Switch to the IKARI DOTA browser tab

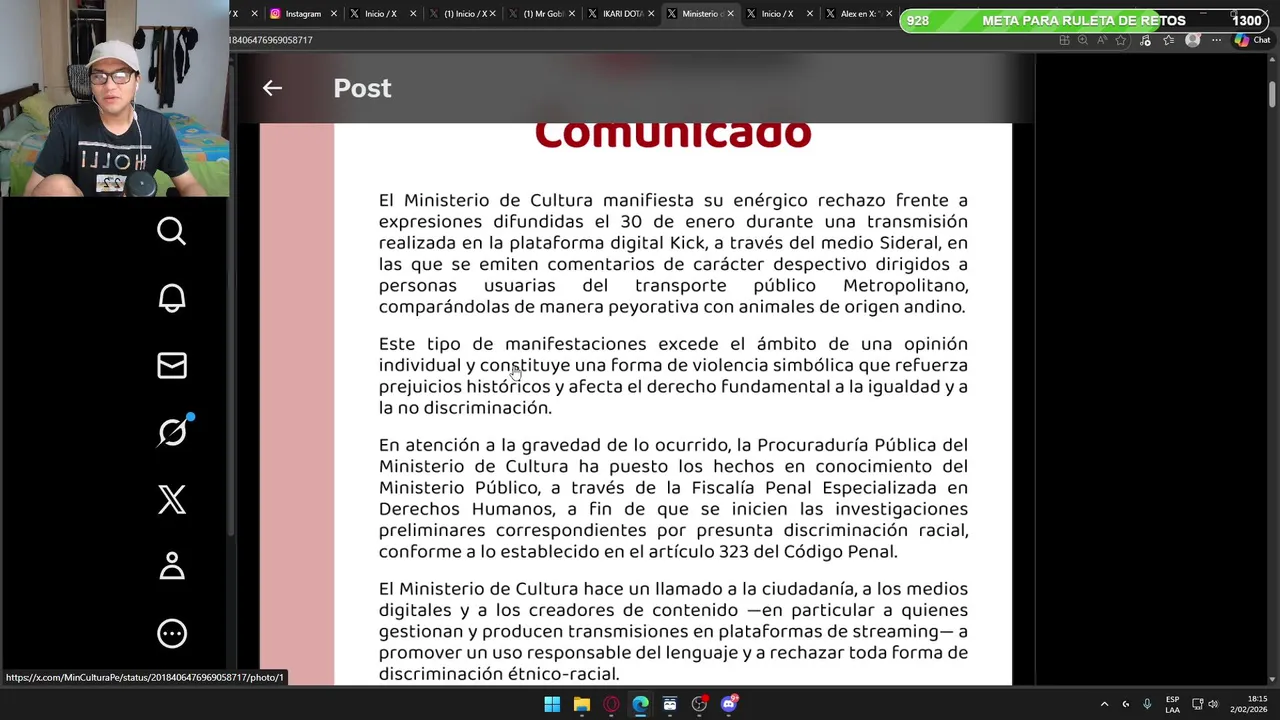pos(622,14)
